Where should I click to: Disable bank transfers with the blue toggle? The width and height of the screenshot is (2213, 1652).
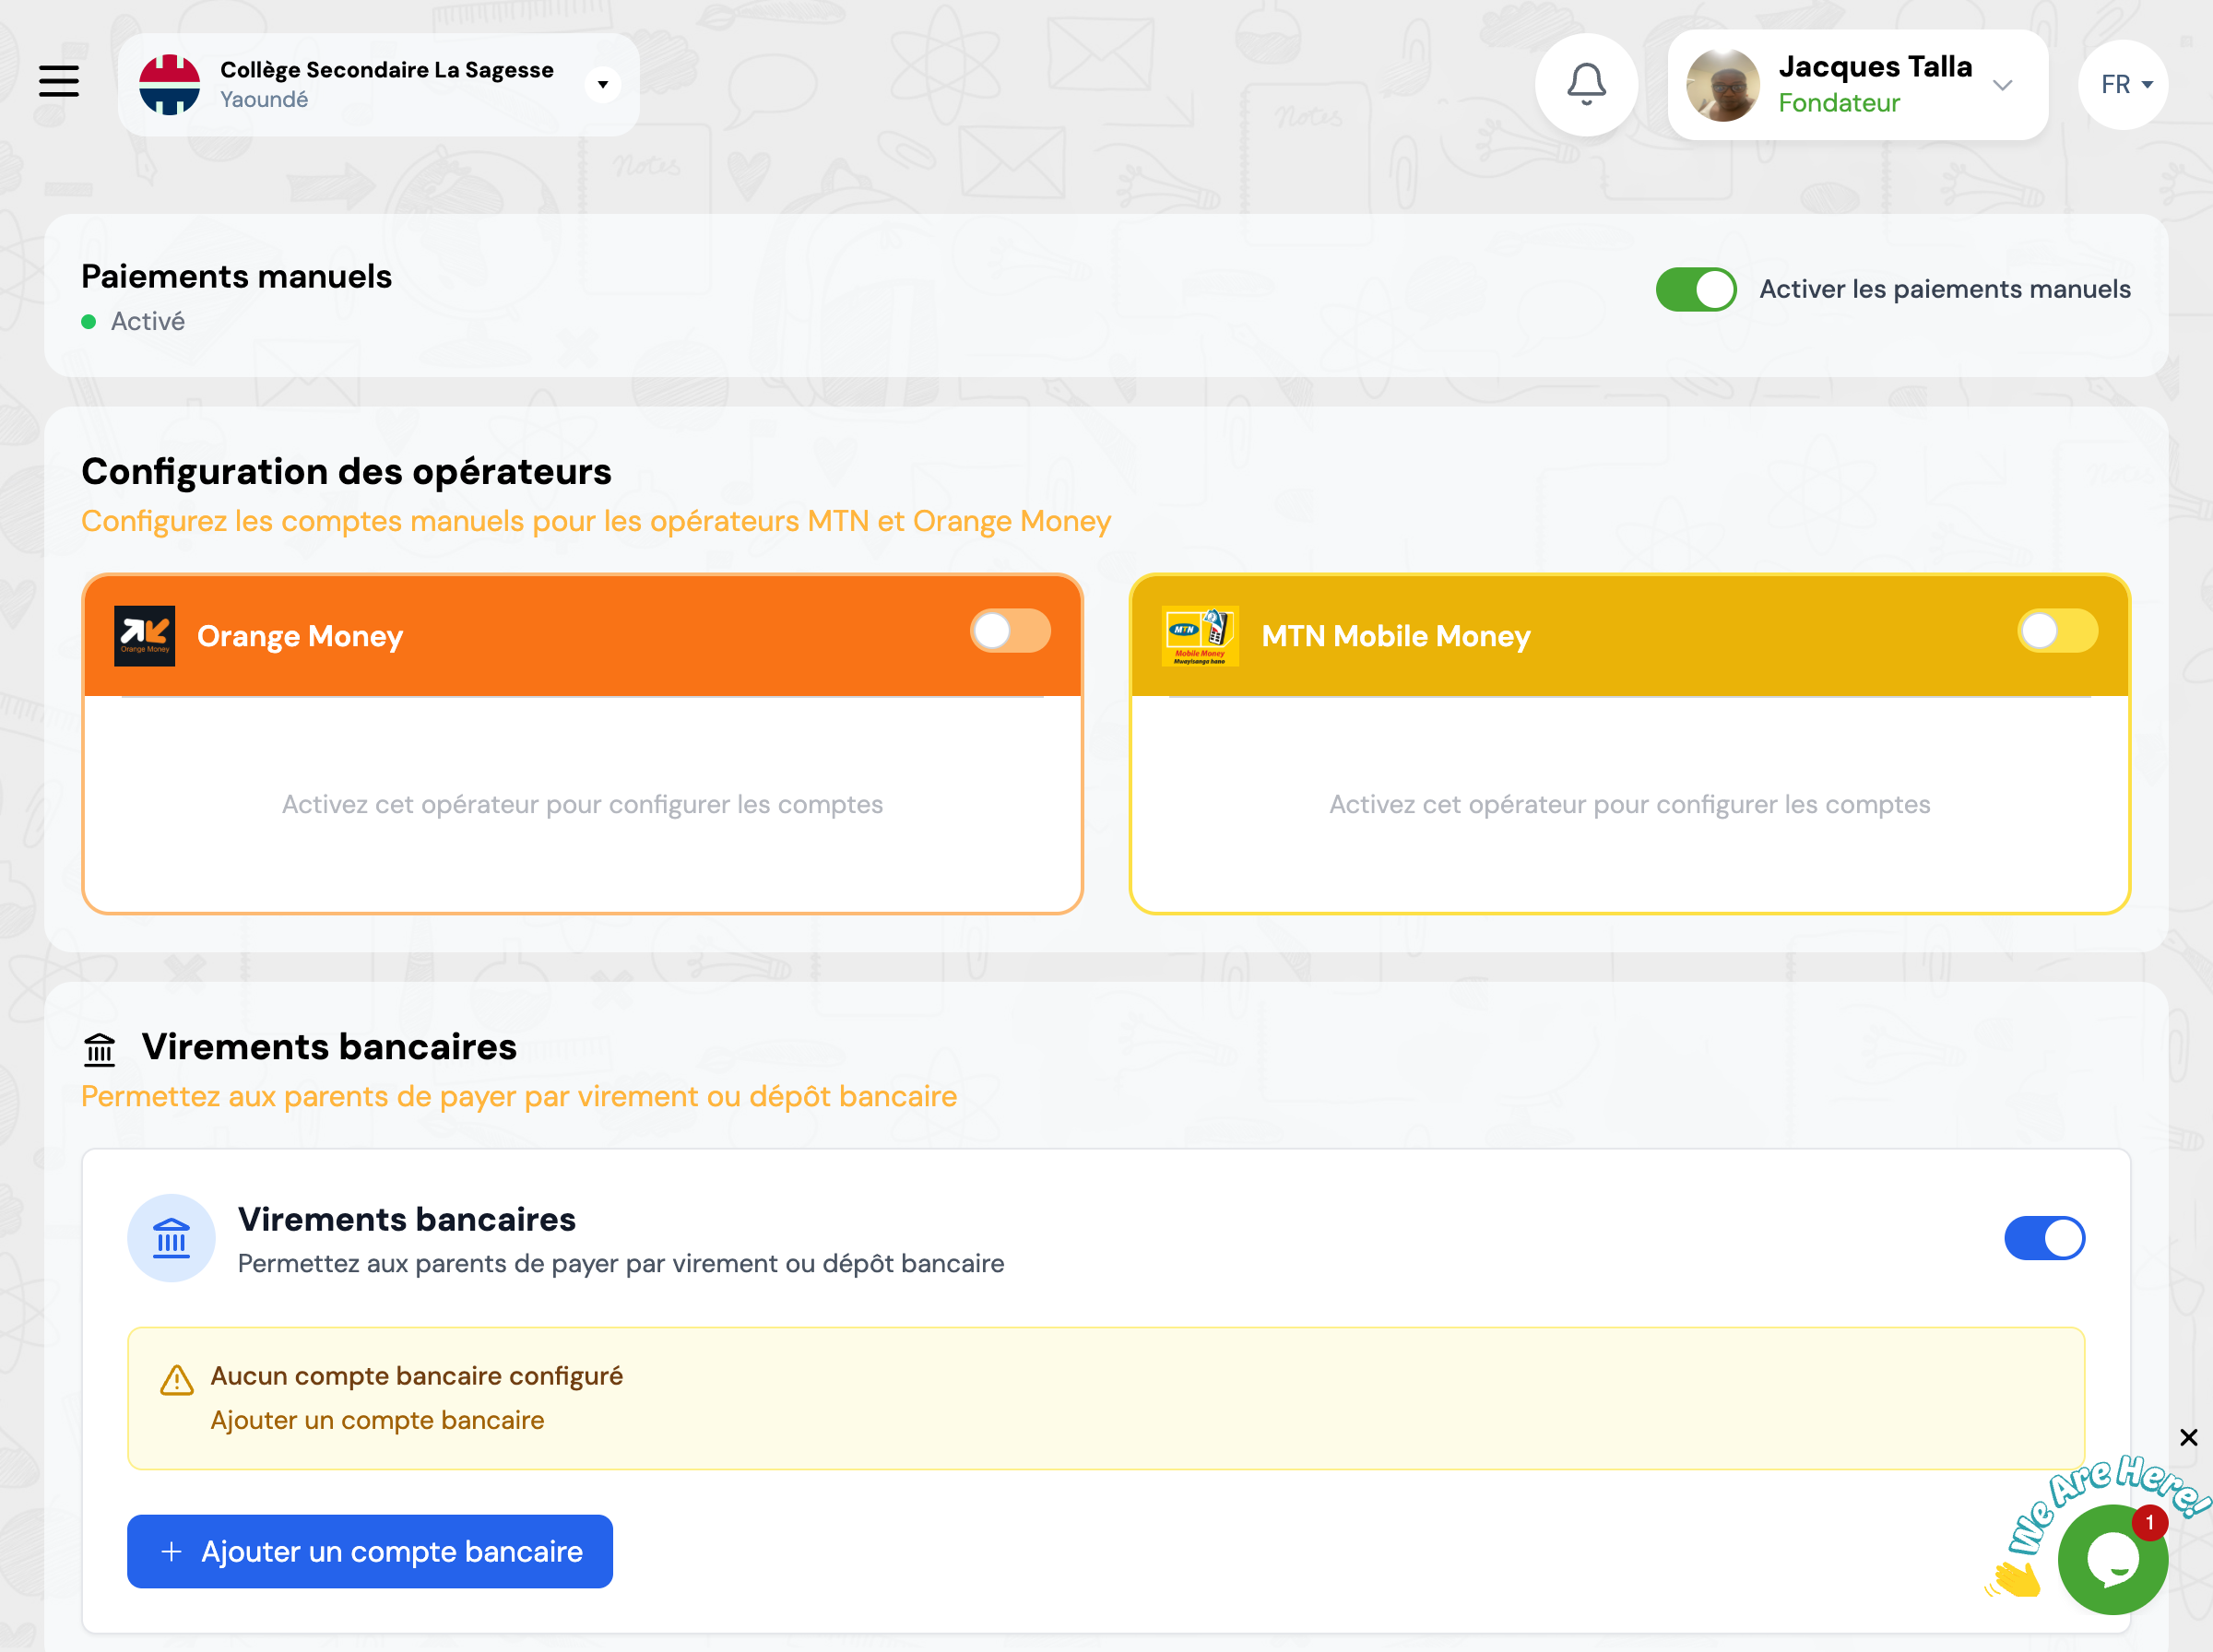(2044, 1237)
